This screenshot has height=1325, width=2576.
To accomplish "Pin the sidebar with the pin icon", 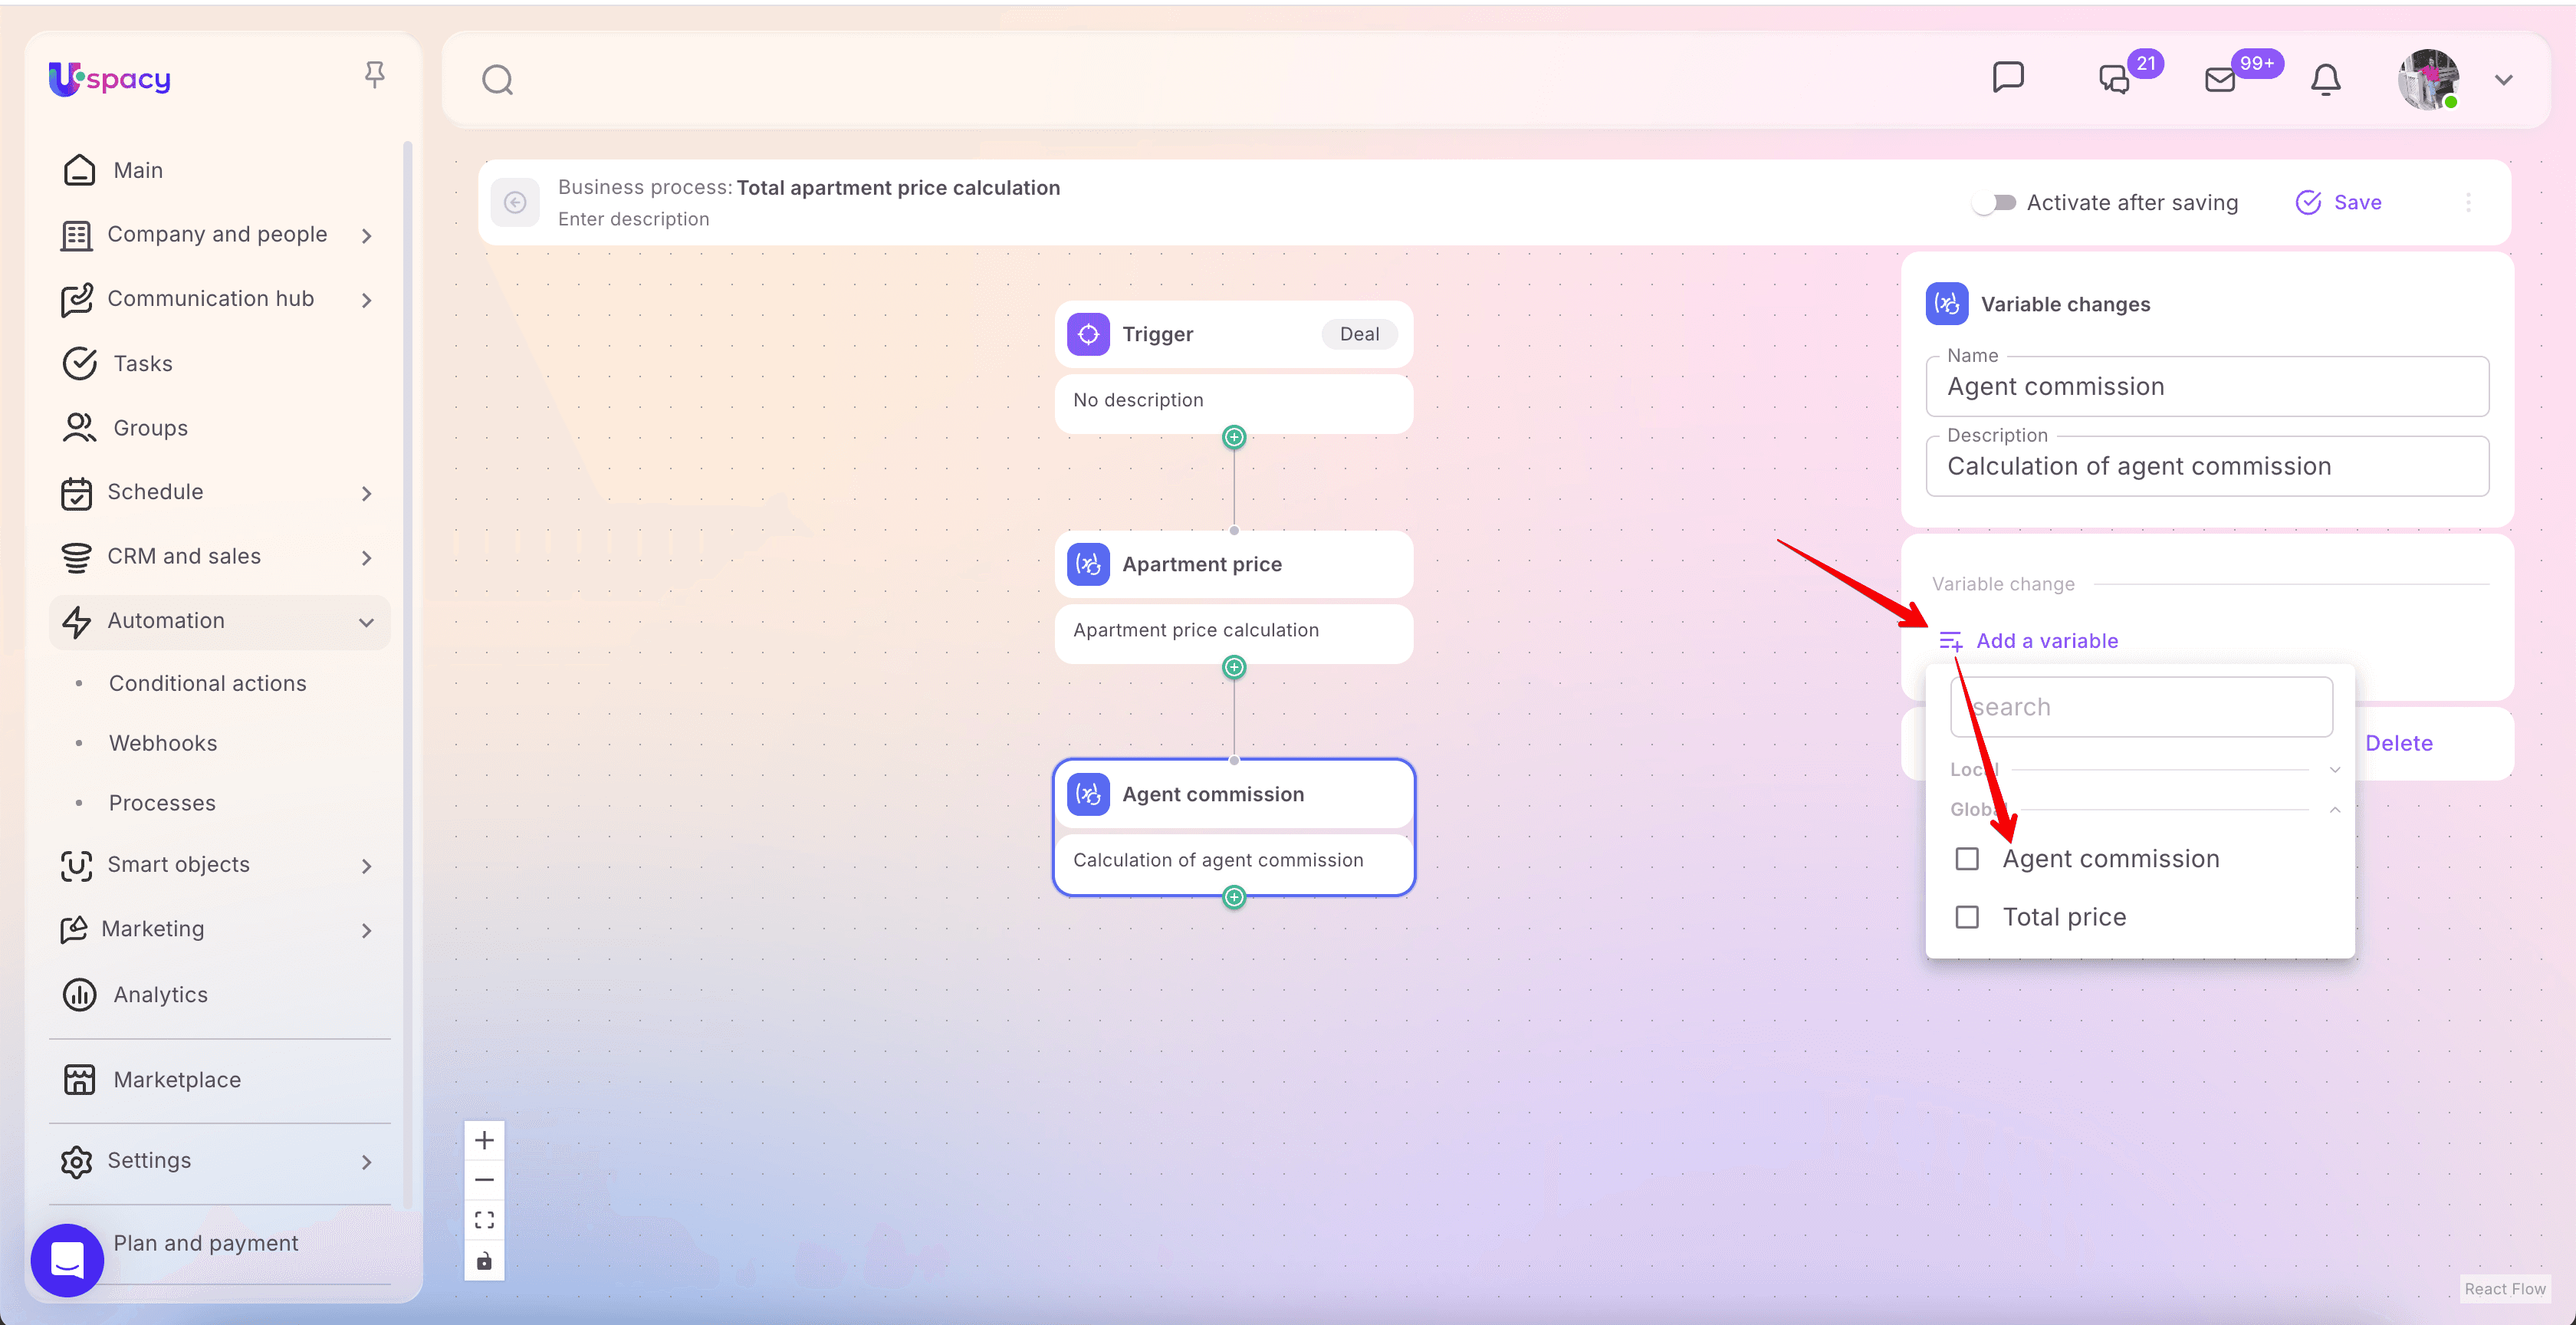I will point(374,75).
